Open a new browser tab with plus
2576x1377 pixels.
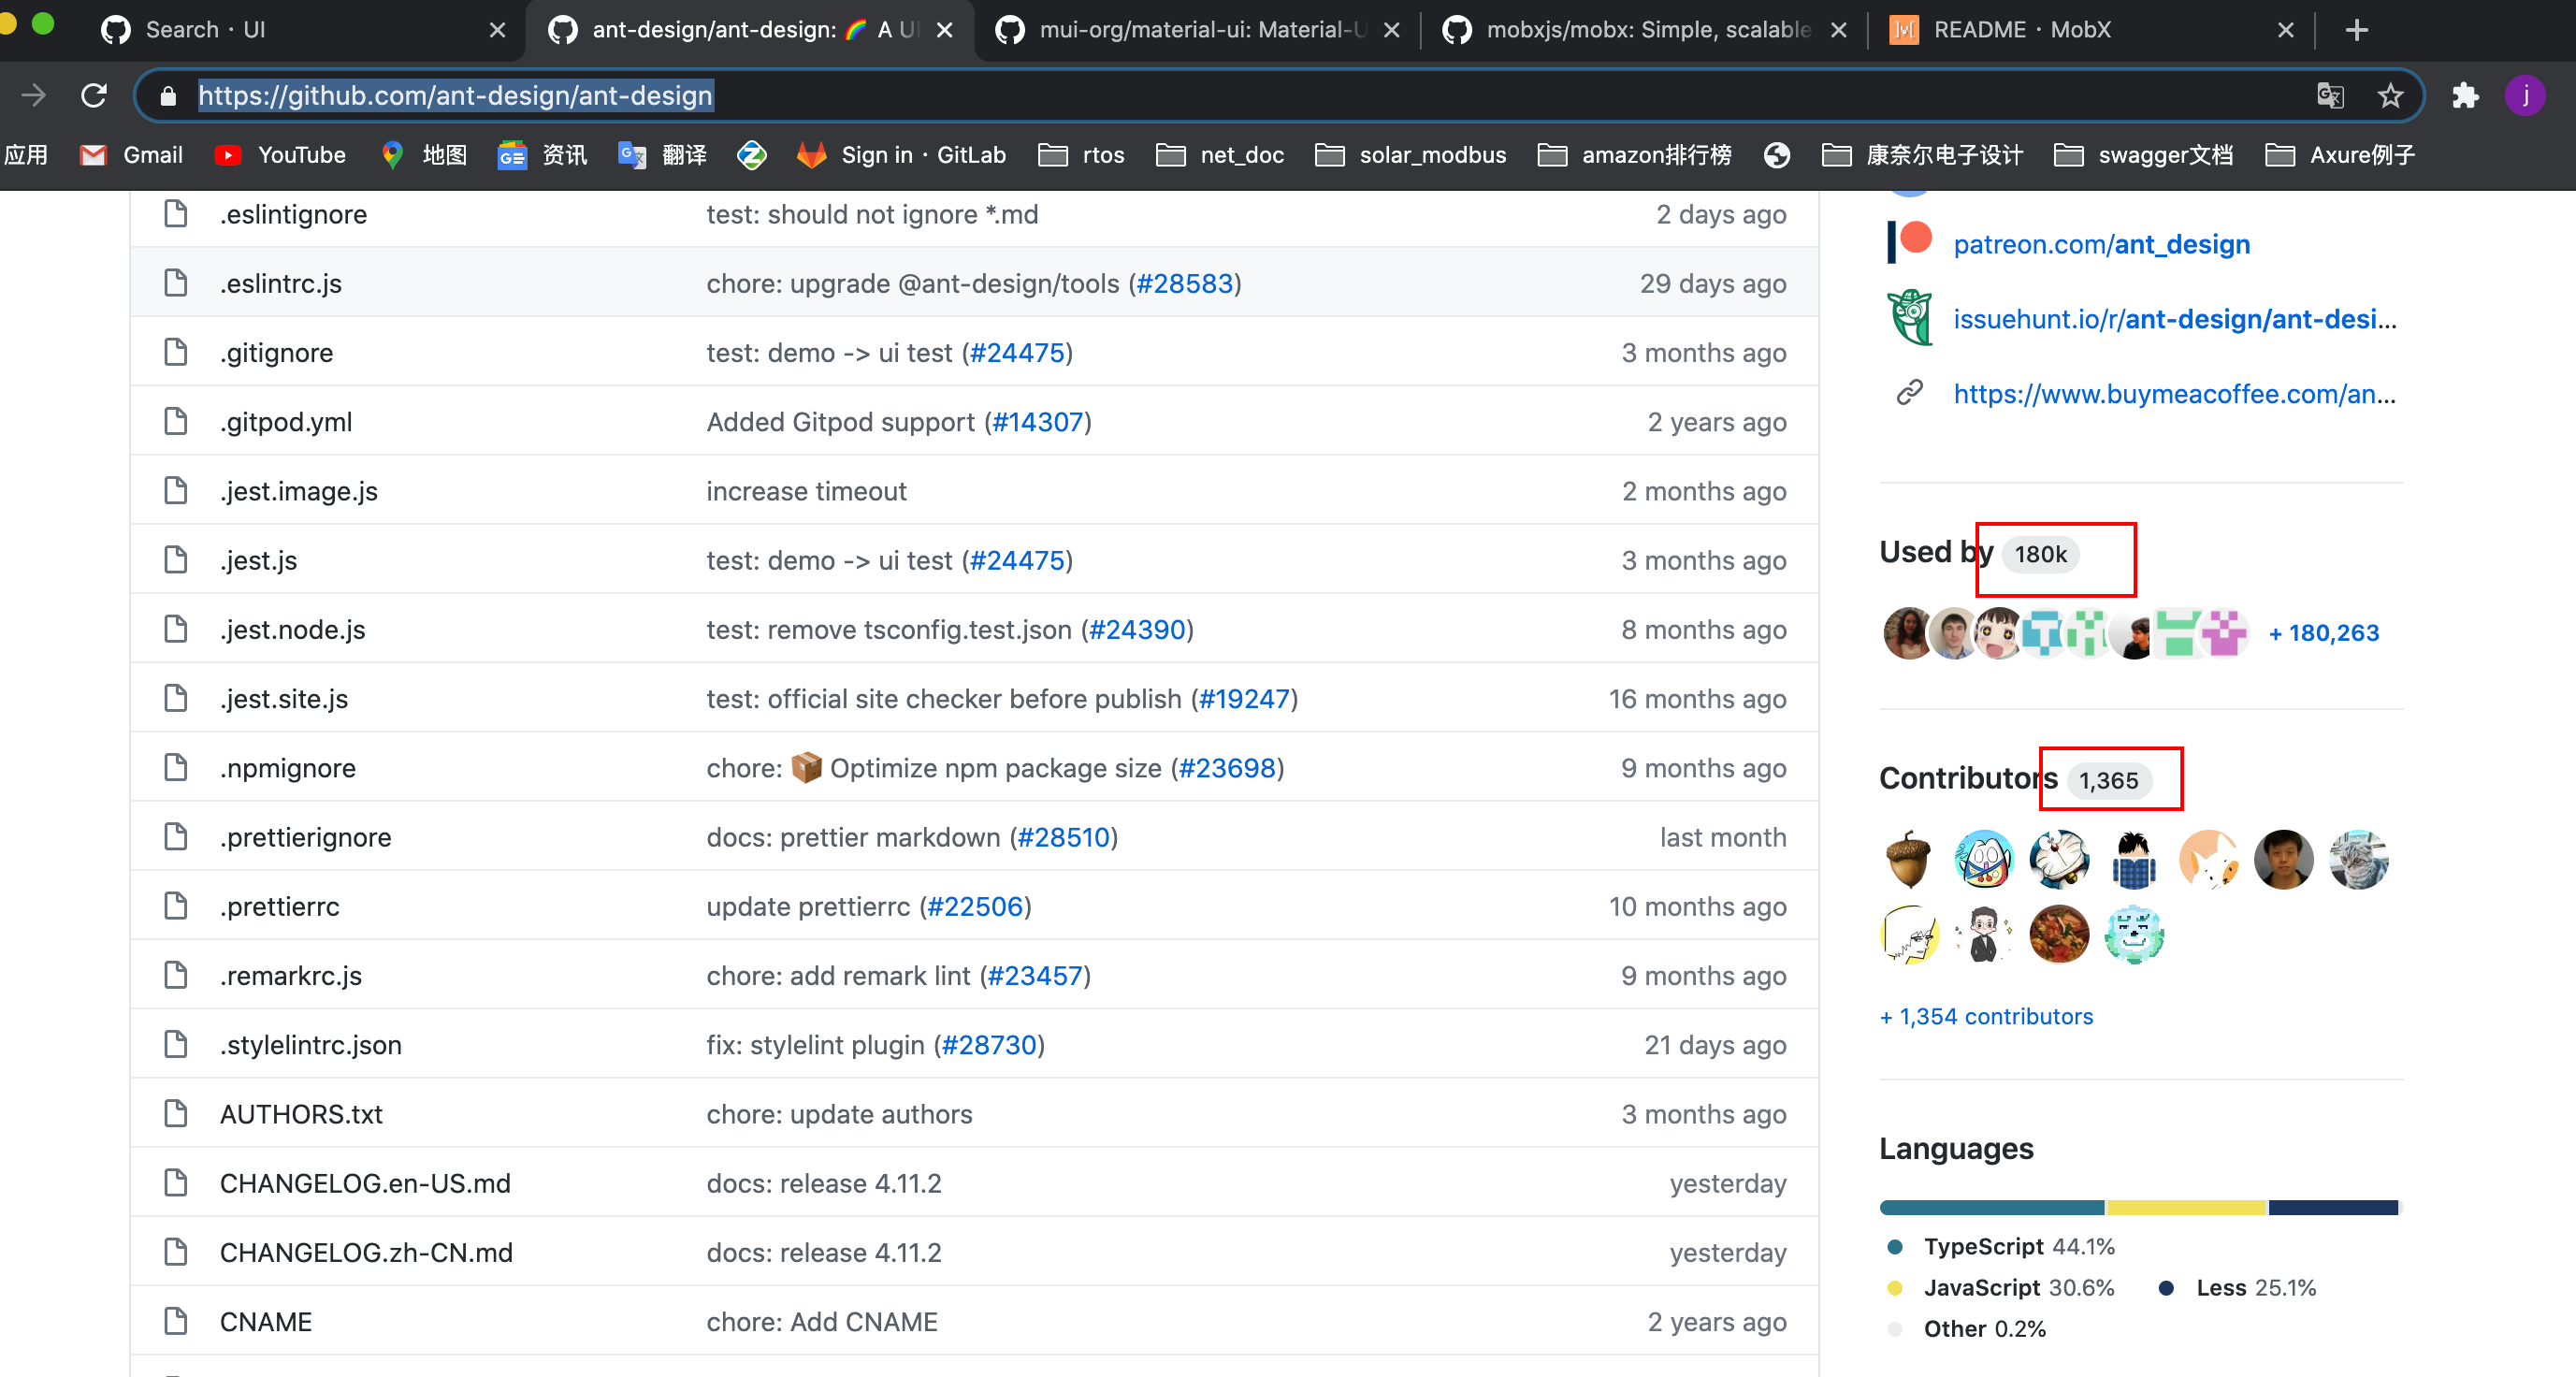2356,30
